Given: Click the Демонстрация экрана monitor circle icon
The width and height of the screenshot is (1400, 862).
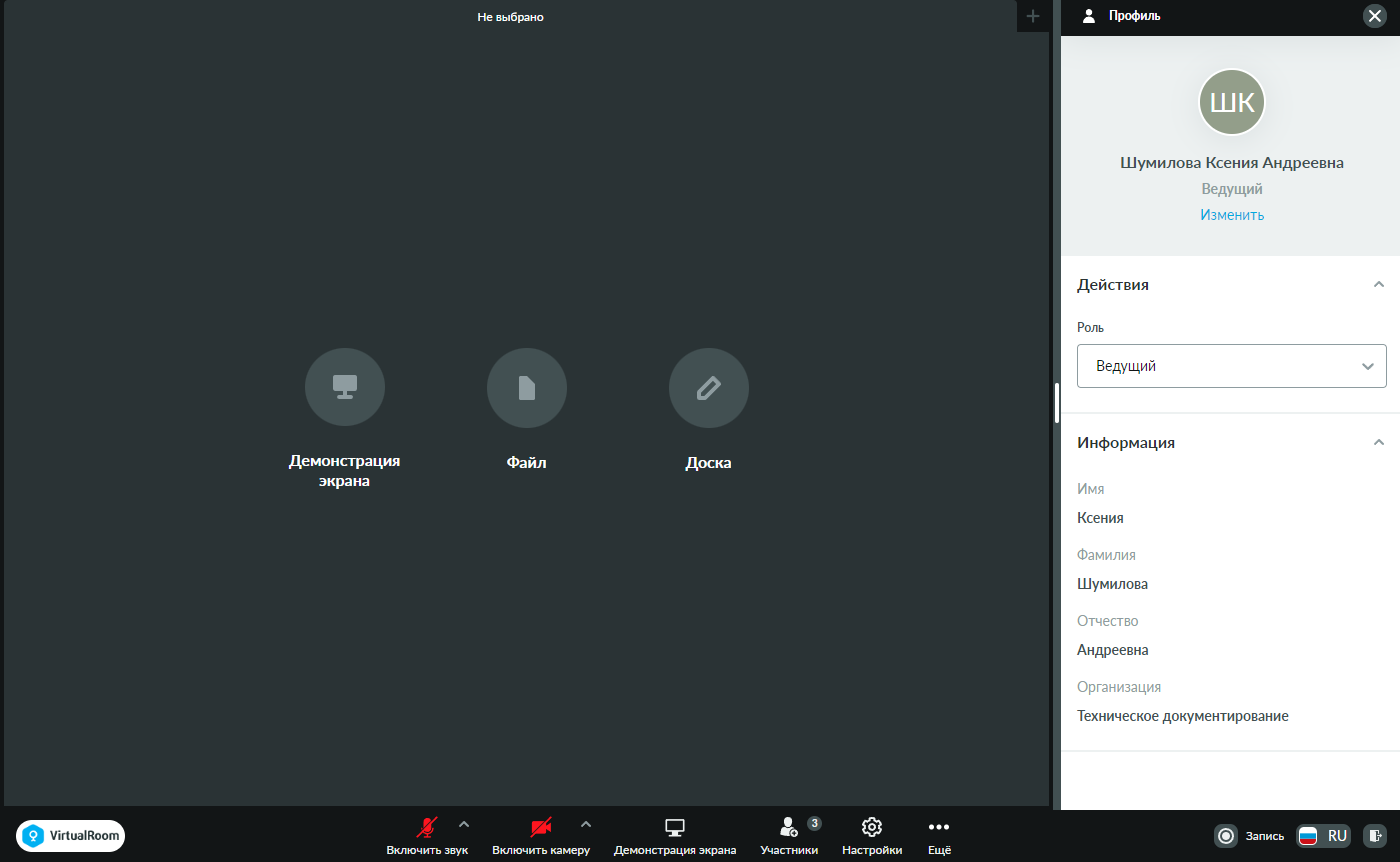Looking at the screenshot, I should coord(345,388).
